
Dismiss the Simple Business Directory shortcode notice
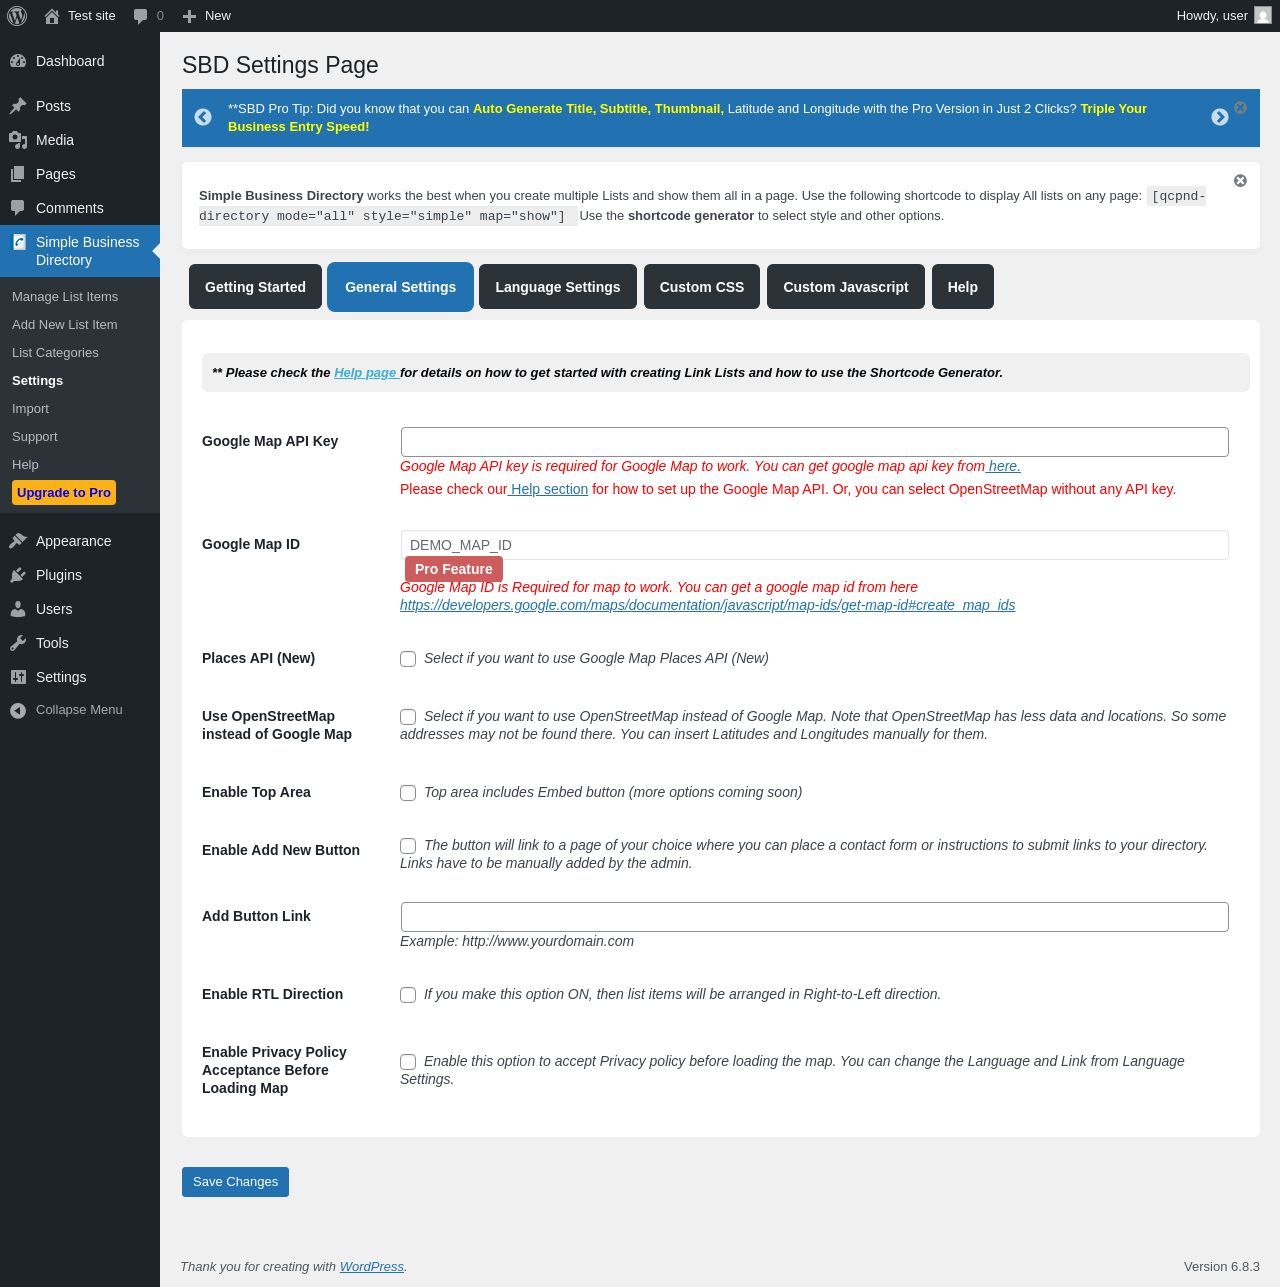1240,181
